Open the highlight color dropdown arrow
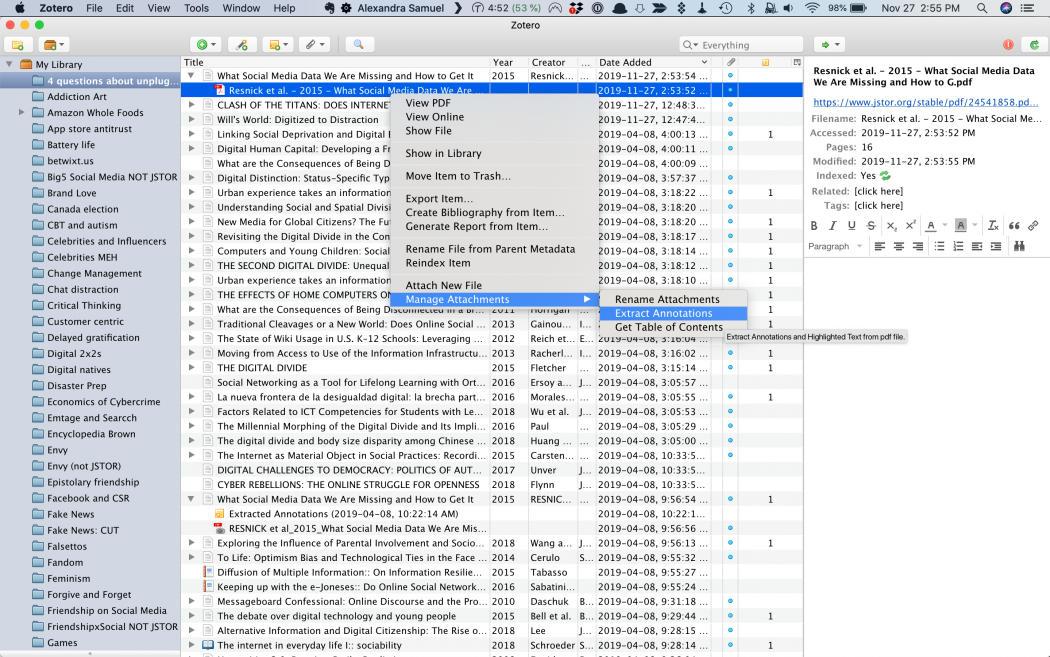 (975, 226)
